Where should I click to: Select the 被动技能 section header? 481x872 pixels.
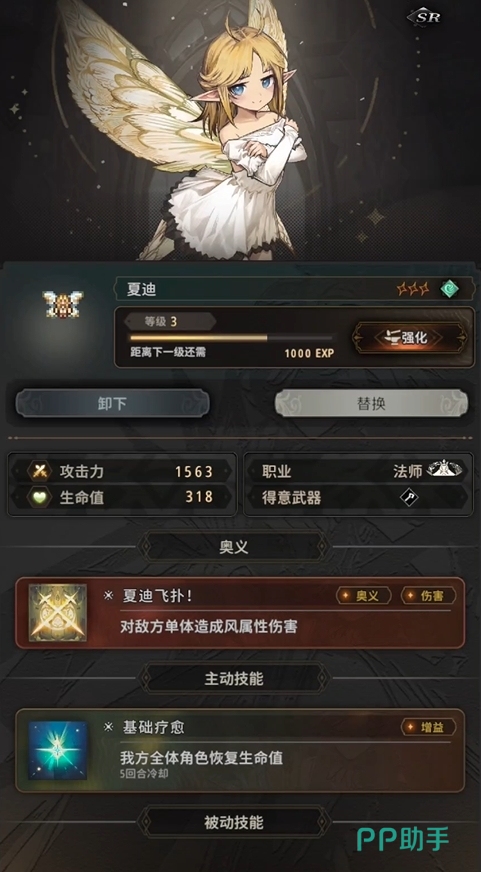(x=234, y=823)
